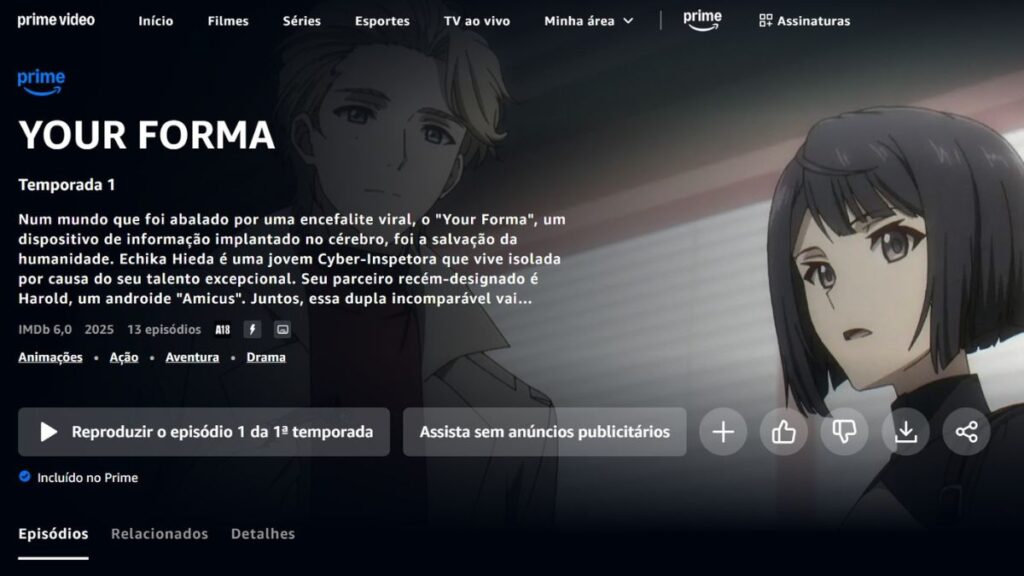Download the season with download icon
Image resolution: width=1024 pixels, height=576 pixels.
[906, 432]
